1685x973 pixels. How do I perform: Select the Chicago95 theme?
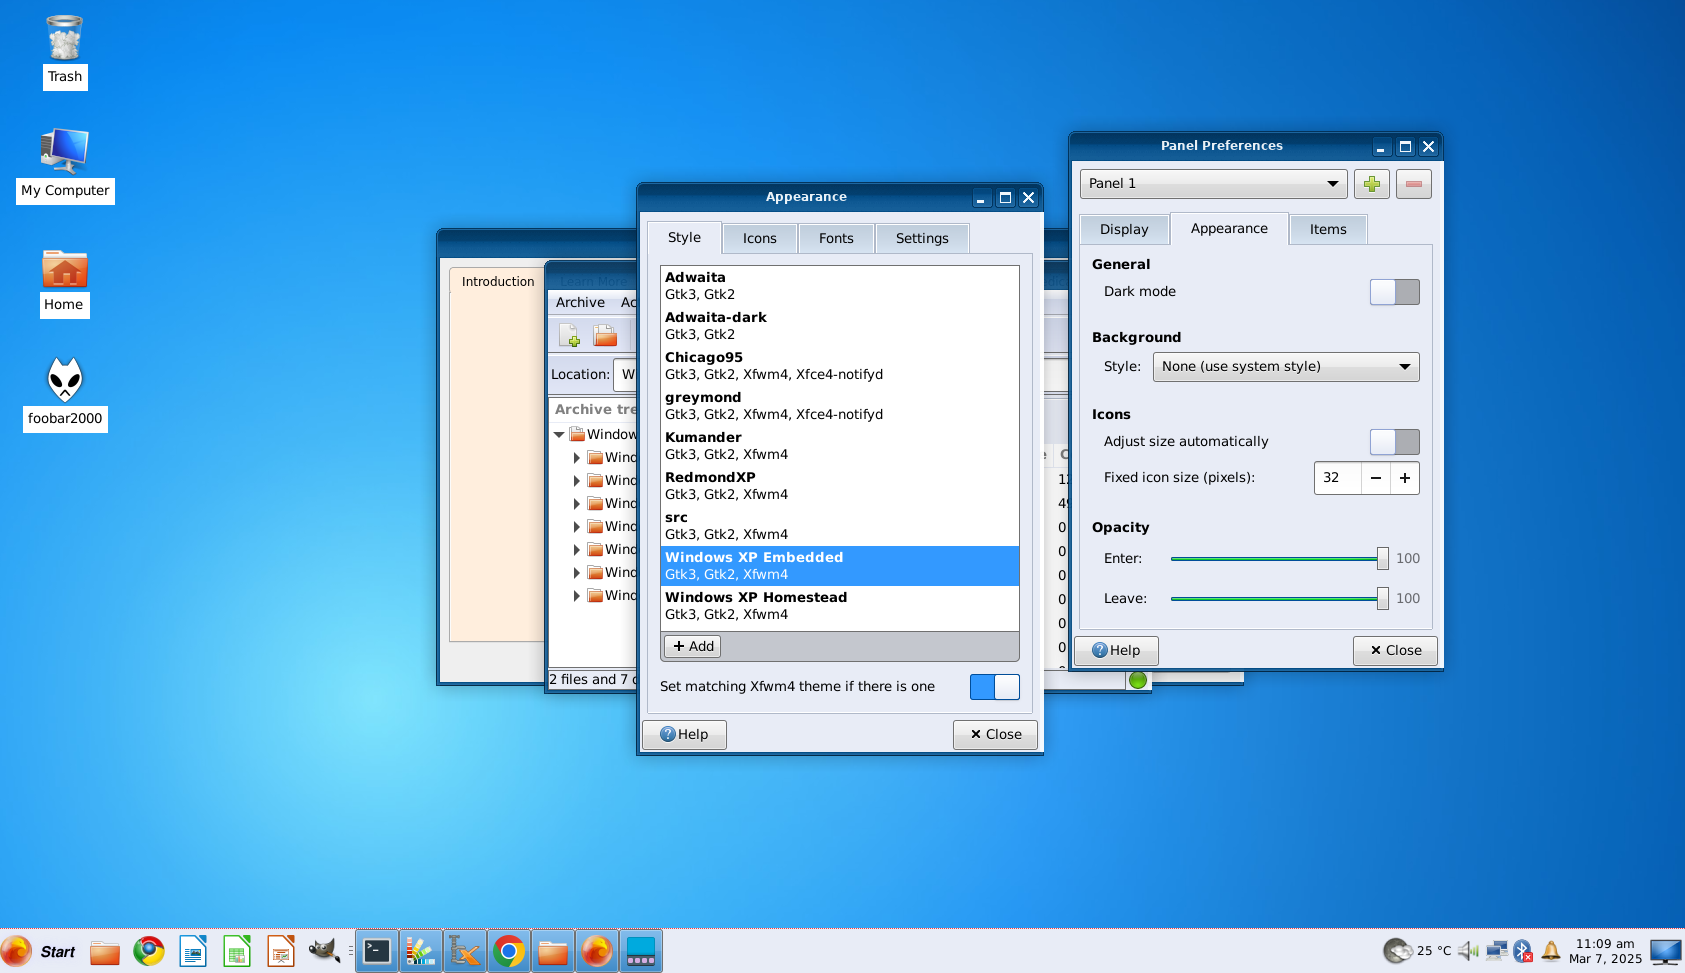840,366
